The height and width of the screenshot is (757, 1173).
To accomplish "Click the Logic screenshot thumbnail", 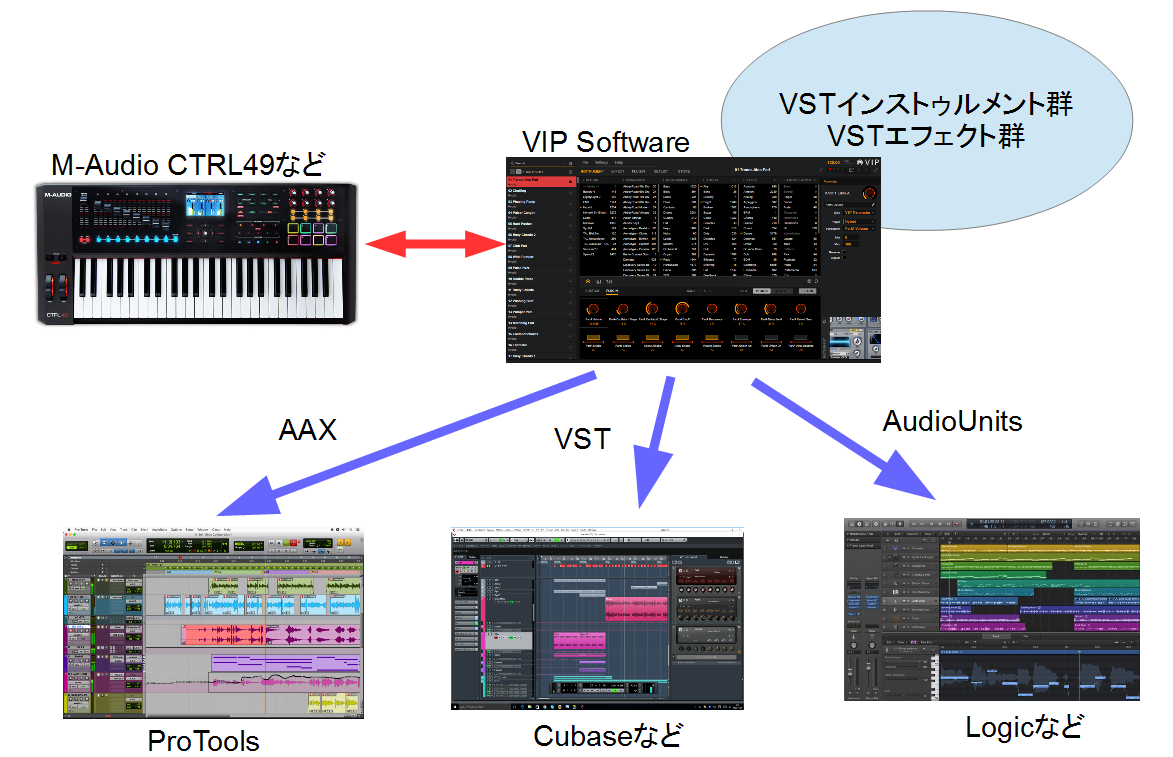I will pos(991,609).
